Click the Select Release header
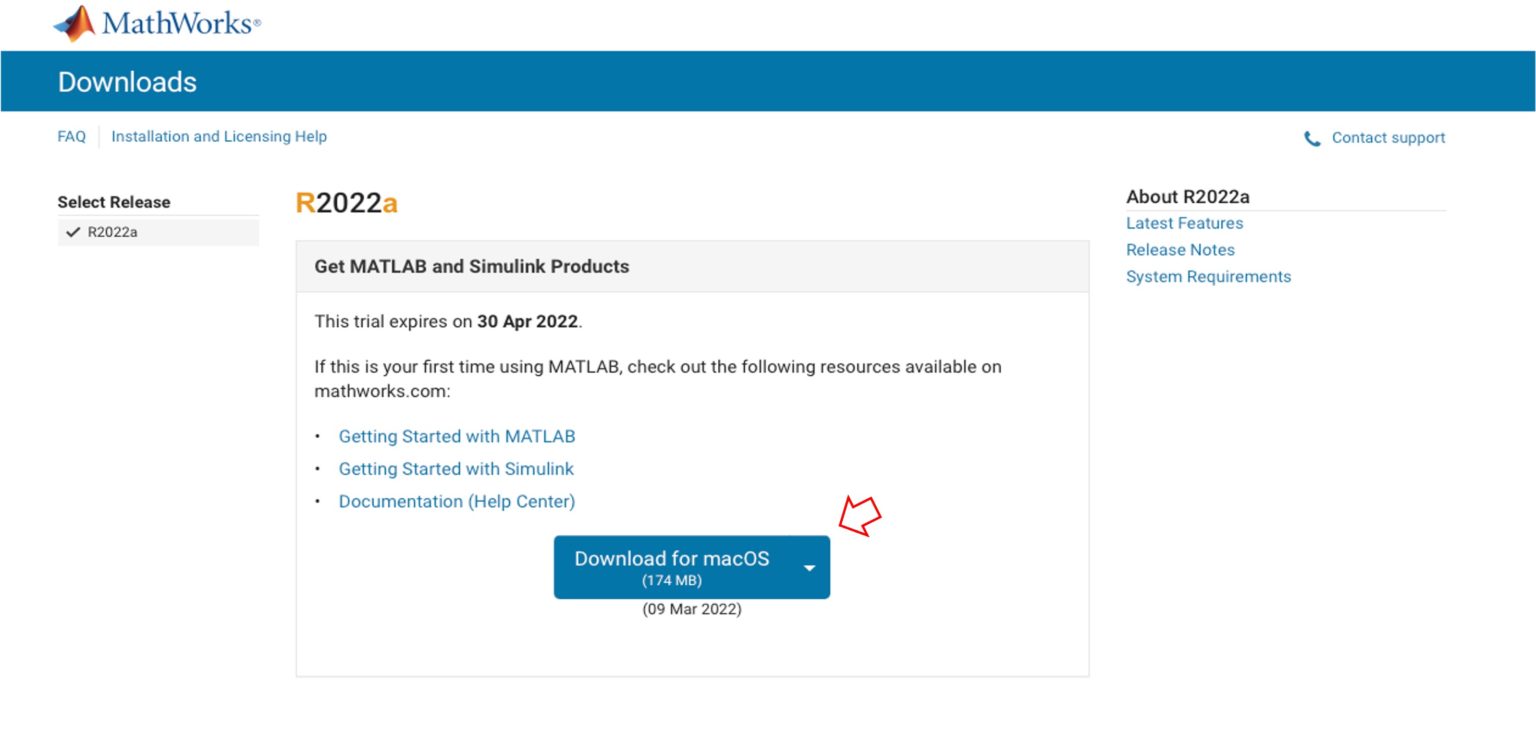 coord(113,202)
